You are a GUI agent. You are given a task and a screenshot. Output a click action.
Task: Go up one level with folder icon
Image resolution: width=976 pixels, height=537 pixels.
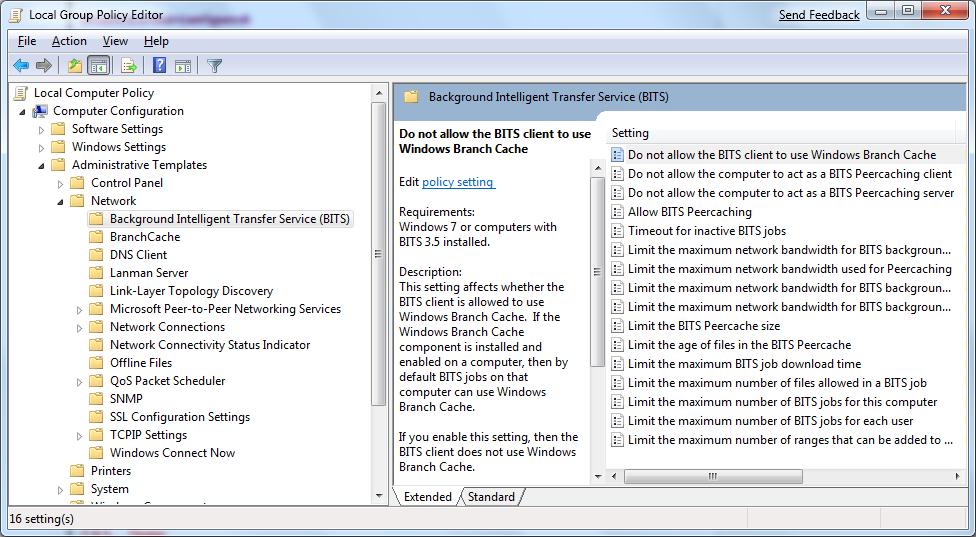(75, 65)
